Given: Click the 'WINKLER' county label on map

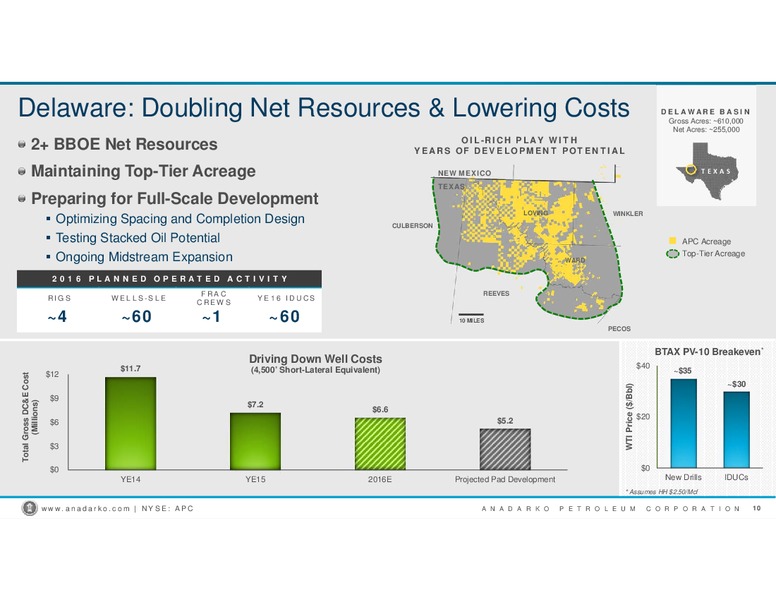Looking at the screenshot, I should (628, 213).
